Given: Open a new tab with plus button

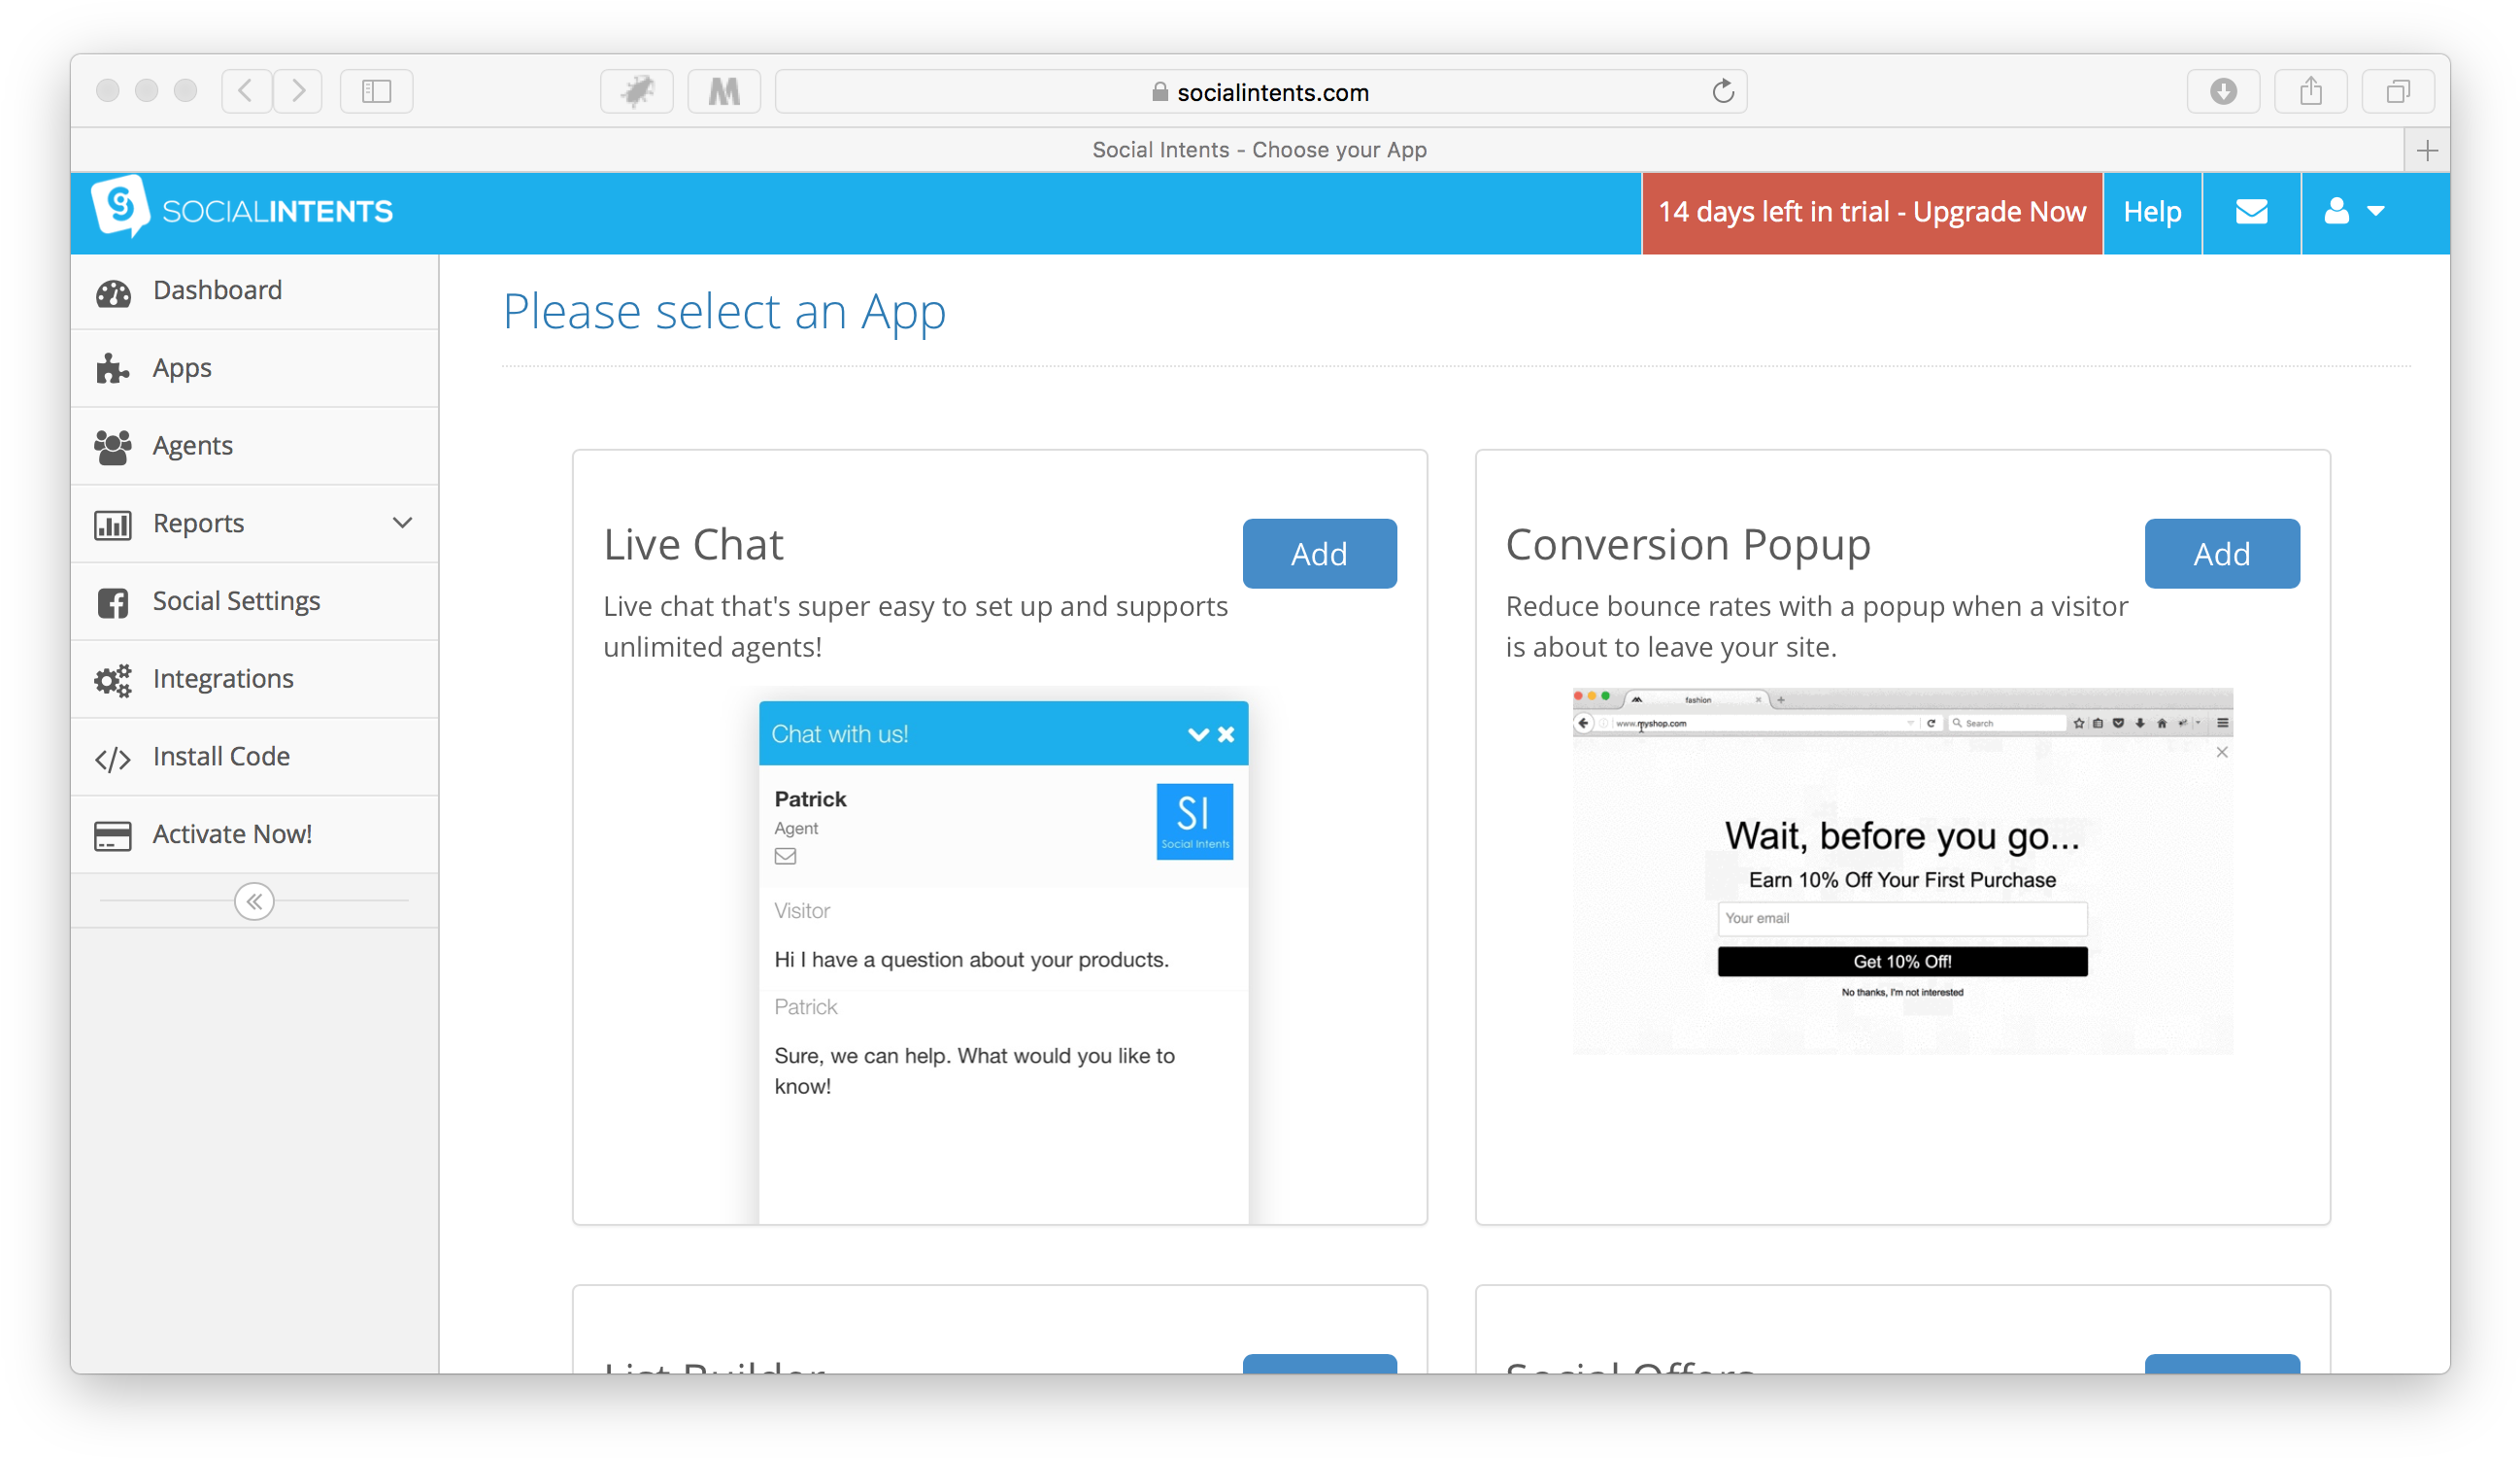Looking at the screenshot, I should pos(2426,150).
